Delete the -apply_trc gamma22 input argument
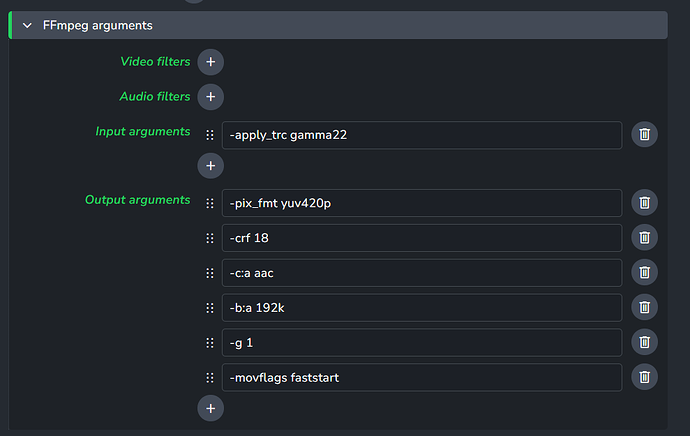690x436 pixels. point(644,134)
